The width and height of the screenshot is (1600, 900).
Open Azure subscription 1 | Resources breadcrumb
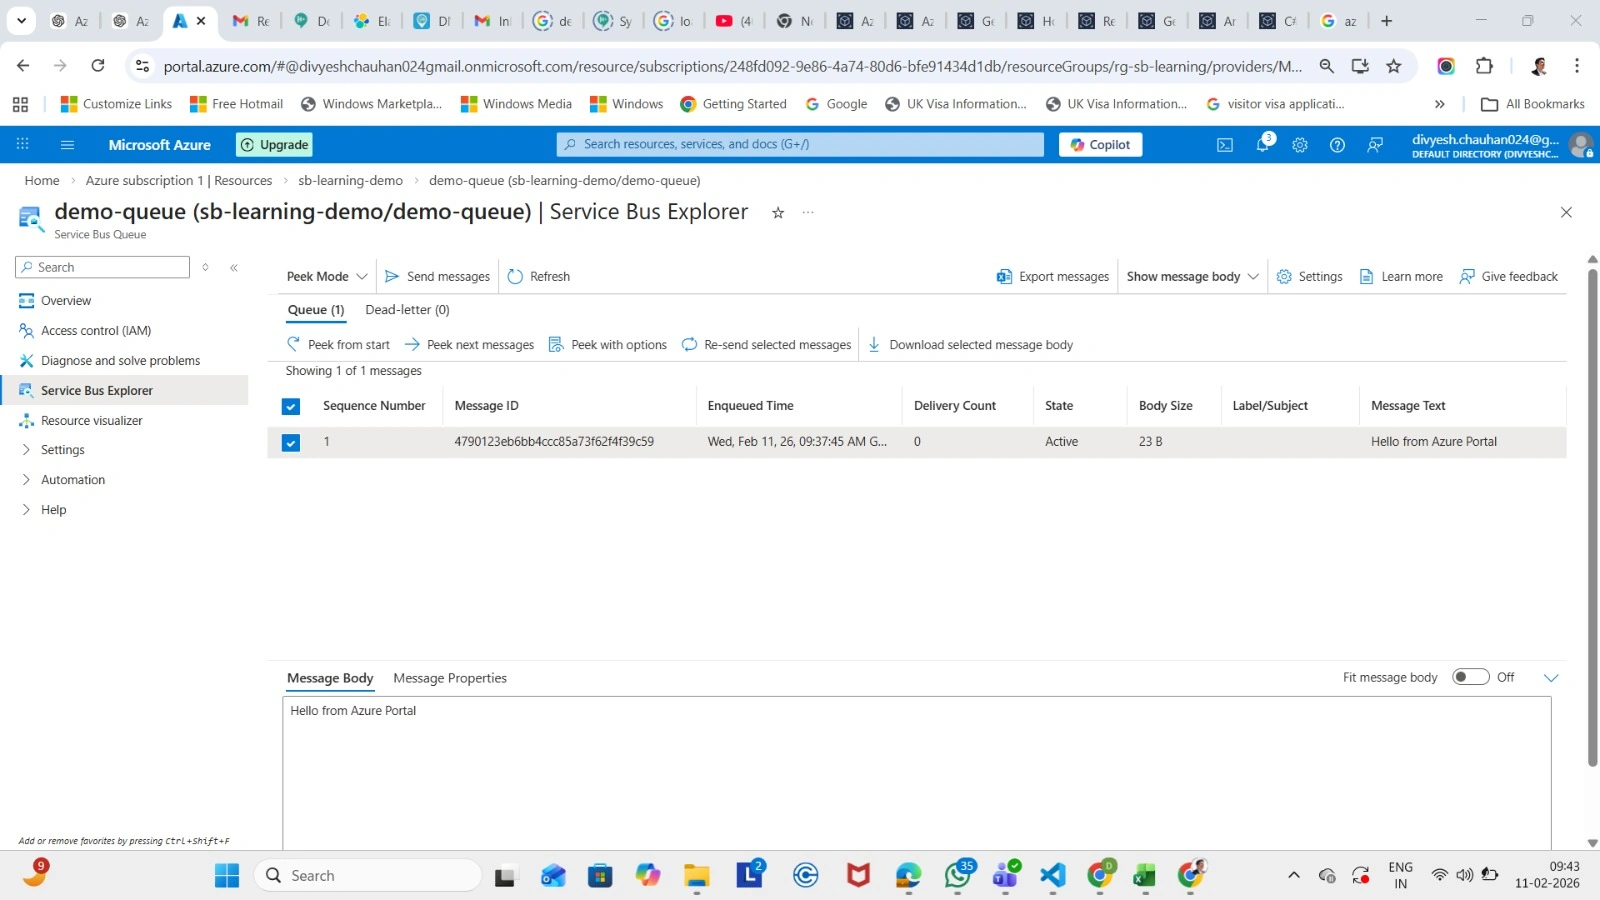point(179,181)
